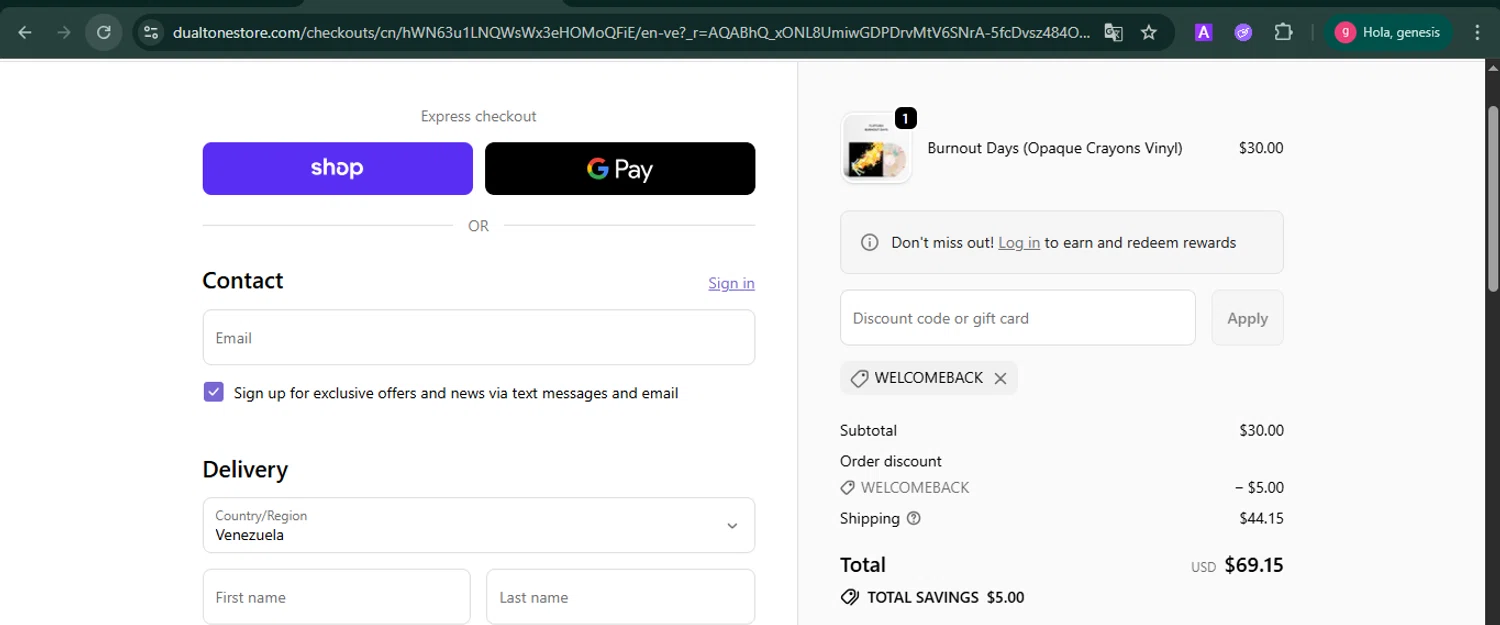Click the info icon beside Don't miss out

pos(869,242)
